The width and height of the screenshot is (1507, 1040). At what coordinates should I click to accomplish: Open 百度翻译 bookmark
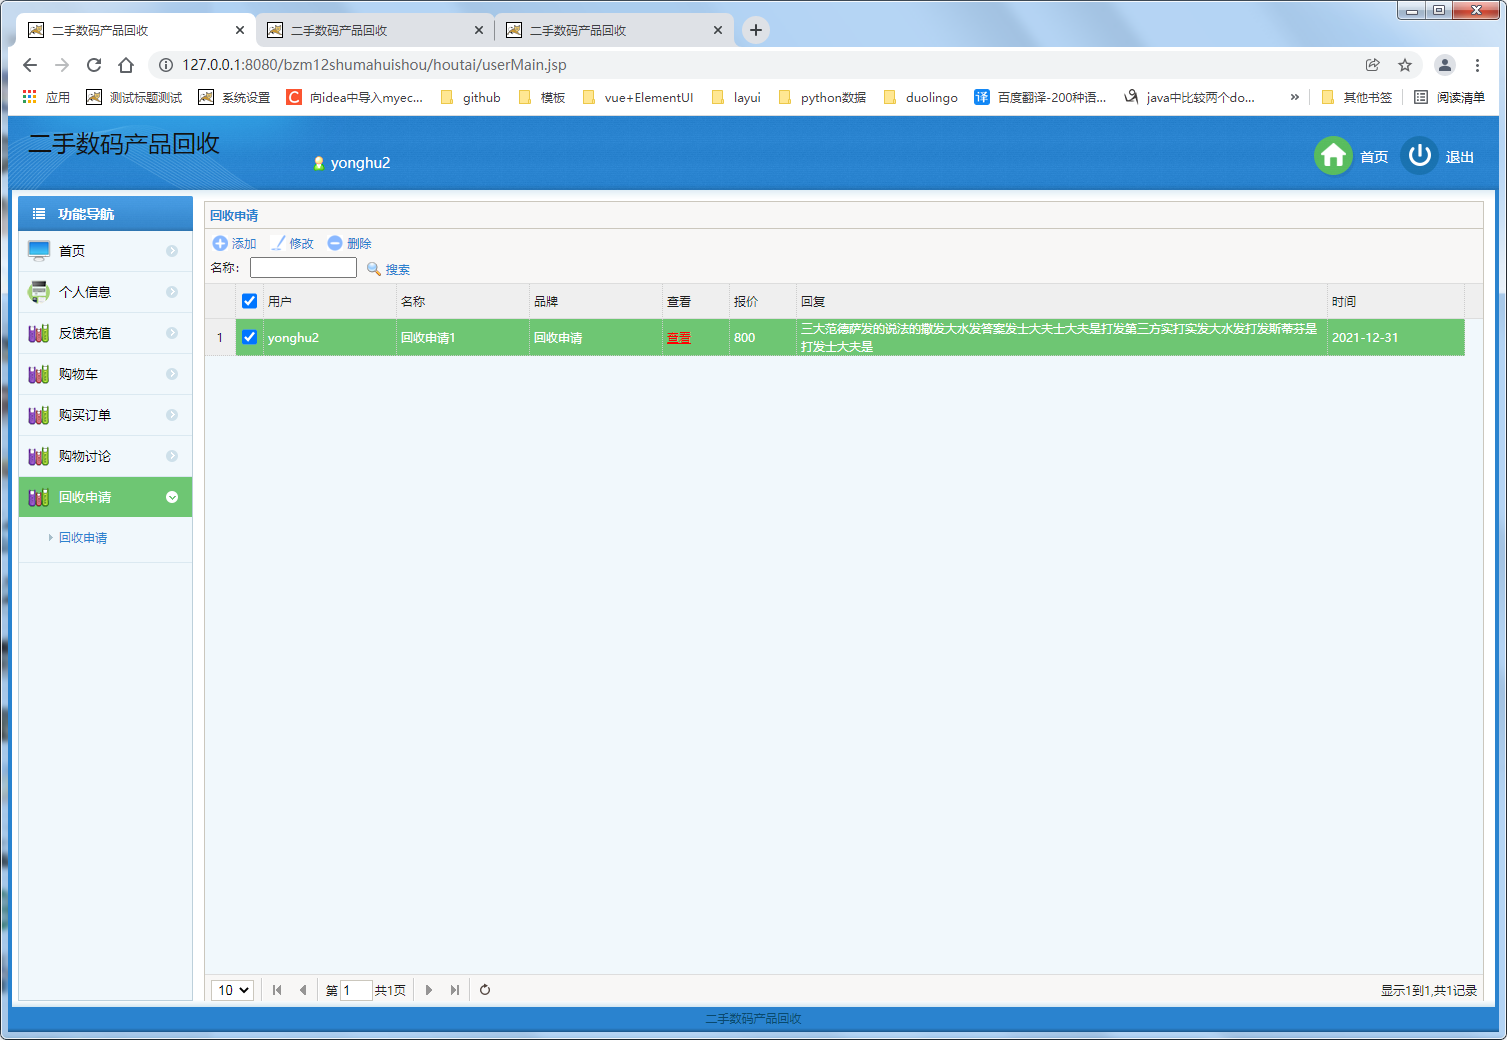pos(1040,97)
